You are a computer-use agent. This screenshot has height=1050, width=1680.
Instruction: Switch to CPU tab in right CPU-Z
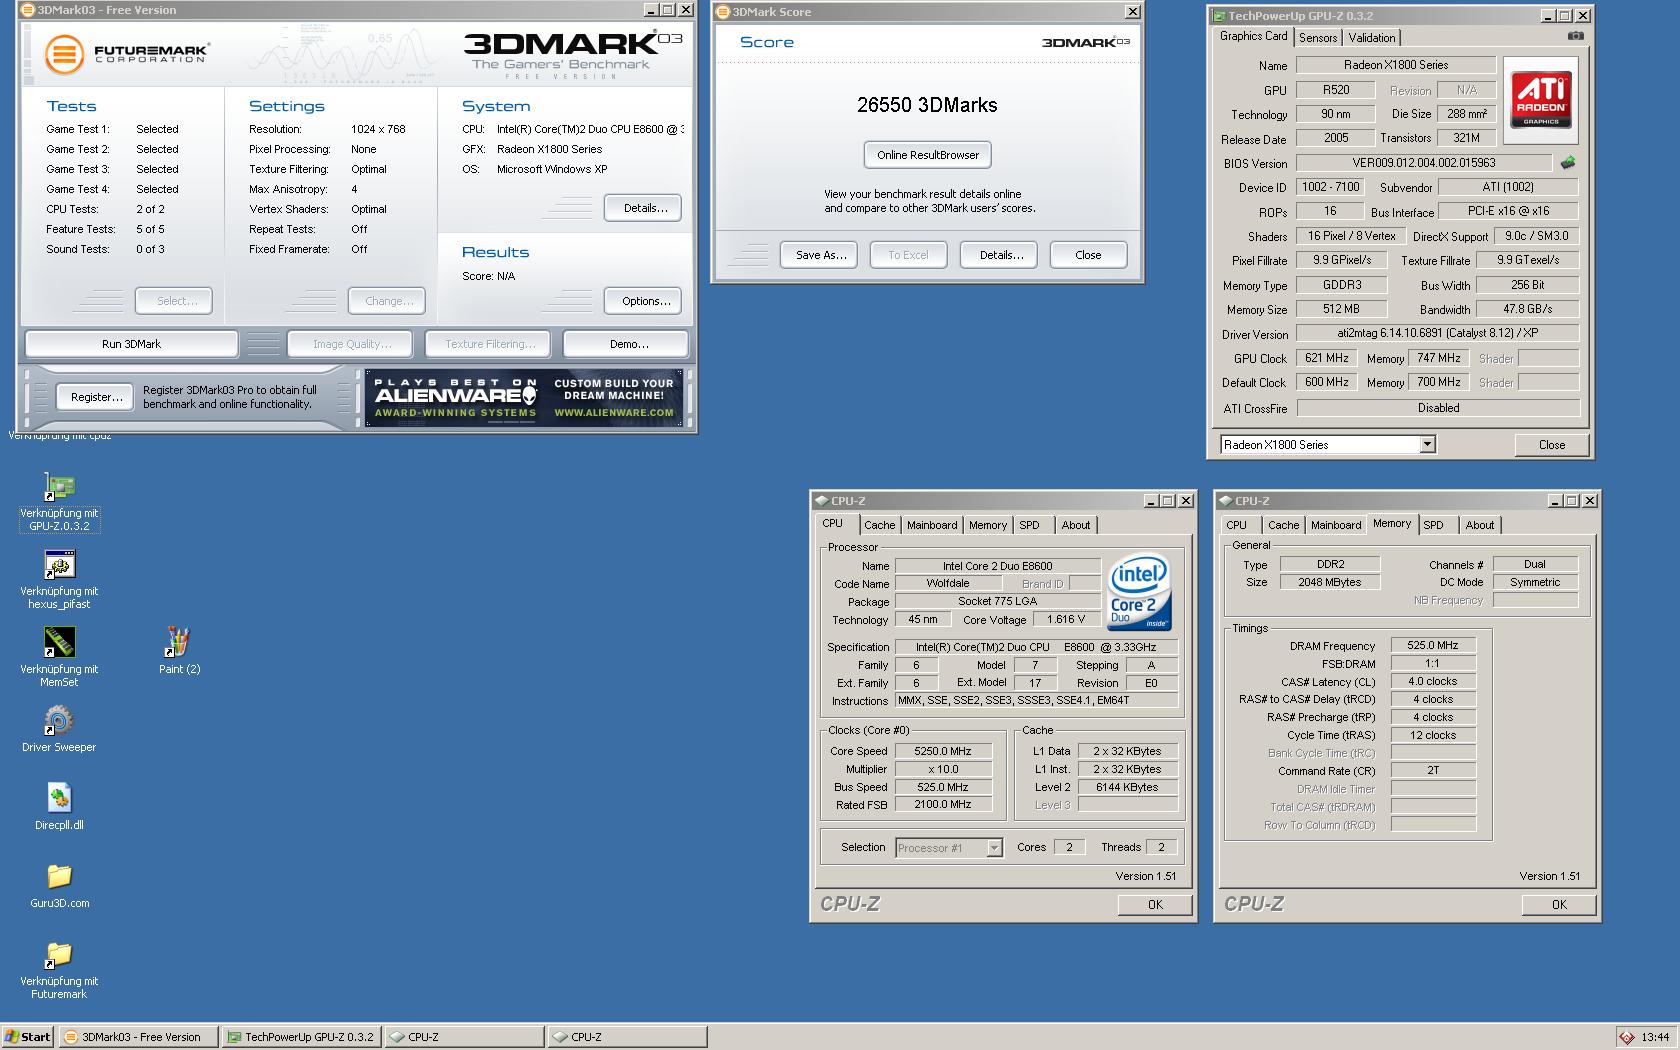[1237, 525]
